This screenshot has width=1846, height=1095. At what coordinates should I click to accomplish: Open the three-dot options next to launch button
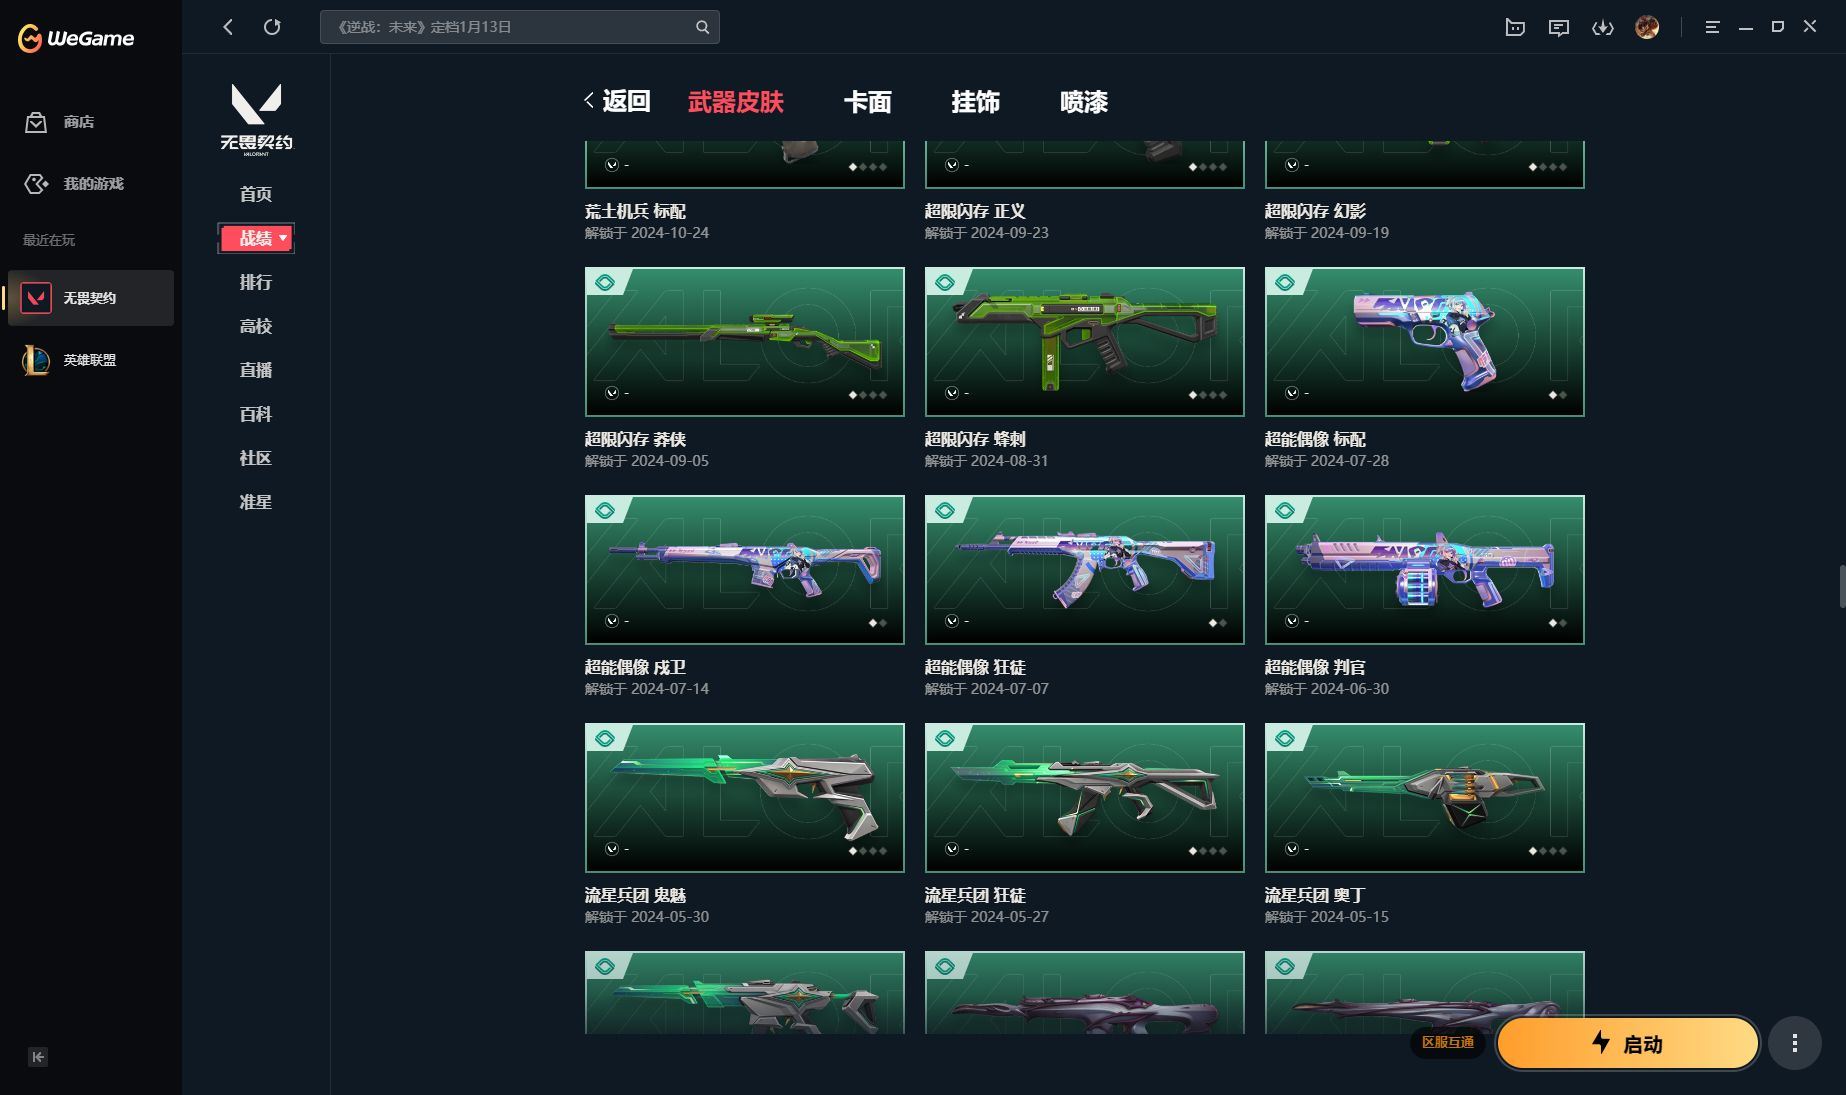click(x=1795, y=1042)
